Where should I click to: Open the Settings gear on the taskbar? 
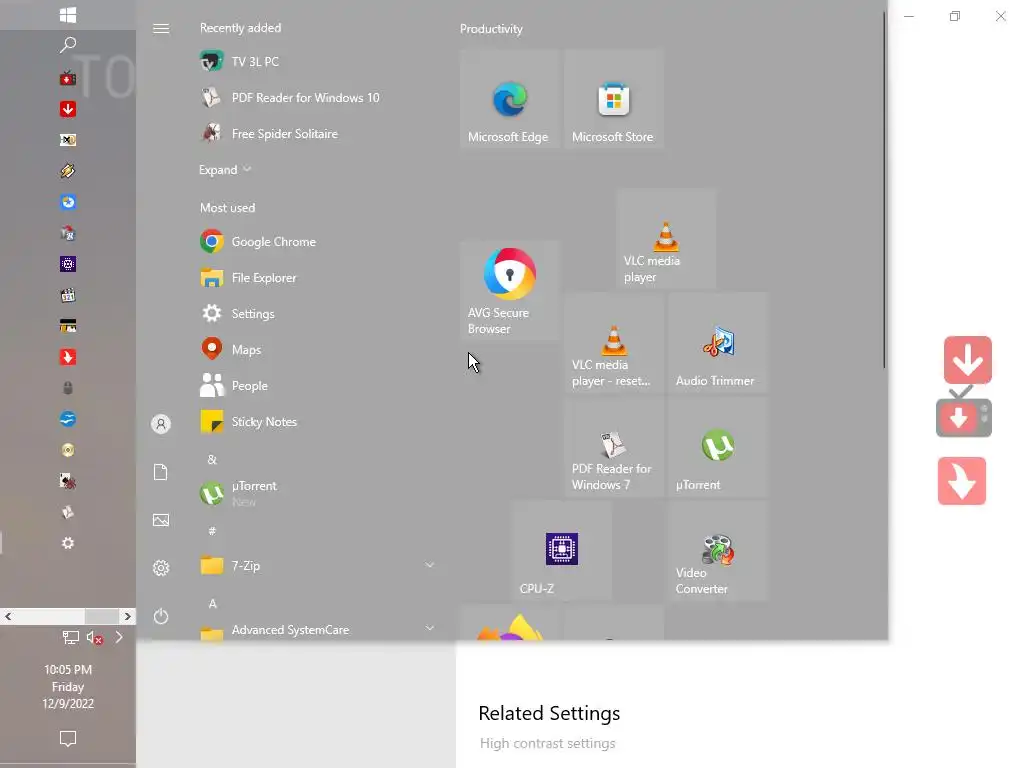[68, 543]
